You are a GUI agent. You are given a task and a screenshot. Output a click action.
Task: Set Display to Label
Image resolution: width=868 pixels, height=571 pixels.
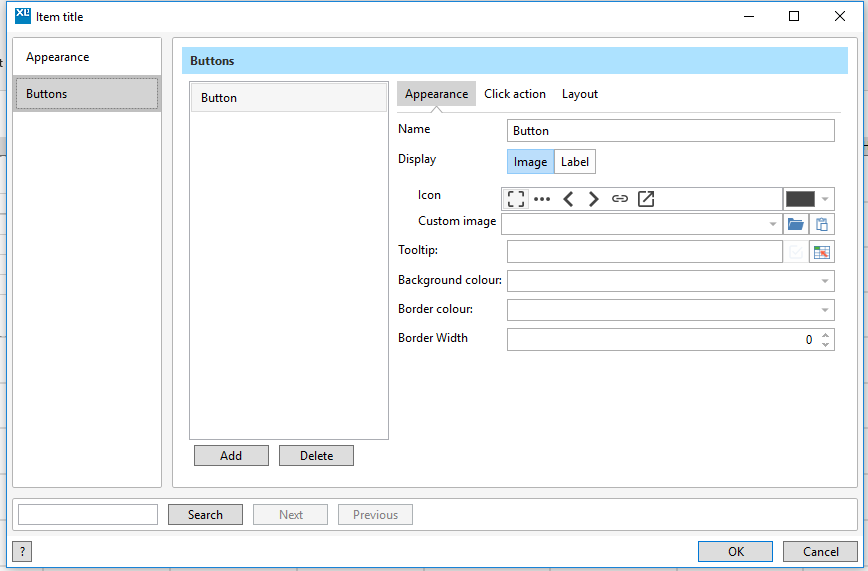pos(575,162)
